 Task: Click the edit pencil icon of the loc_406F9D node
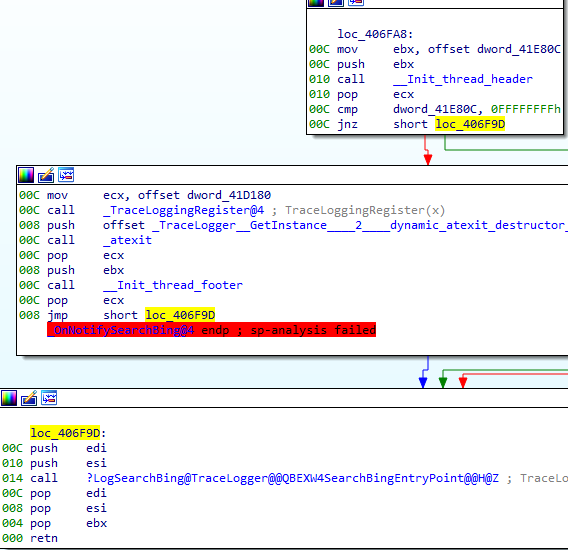click(29, 398)
